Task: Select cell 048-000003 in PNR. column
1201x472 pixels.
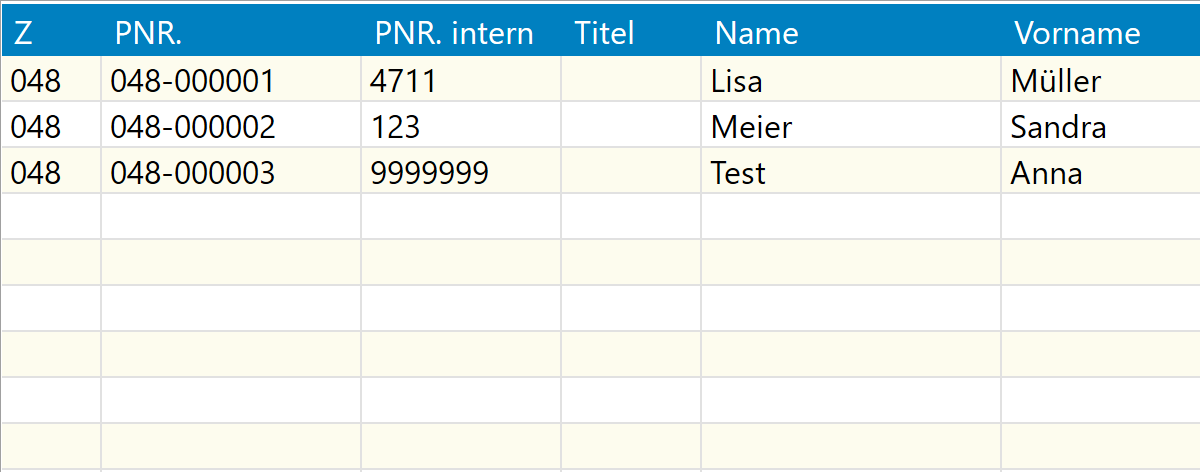Action: point(231,172)
